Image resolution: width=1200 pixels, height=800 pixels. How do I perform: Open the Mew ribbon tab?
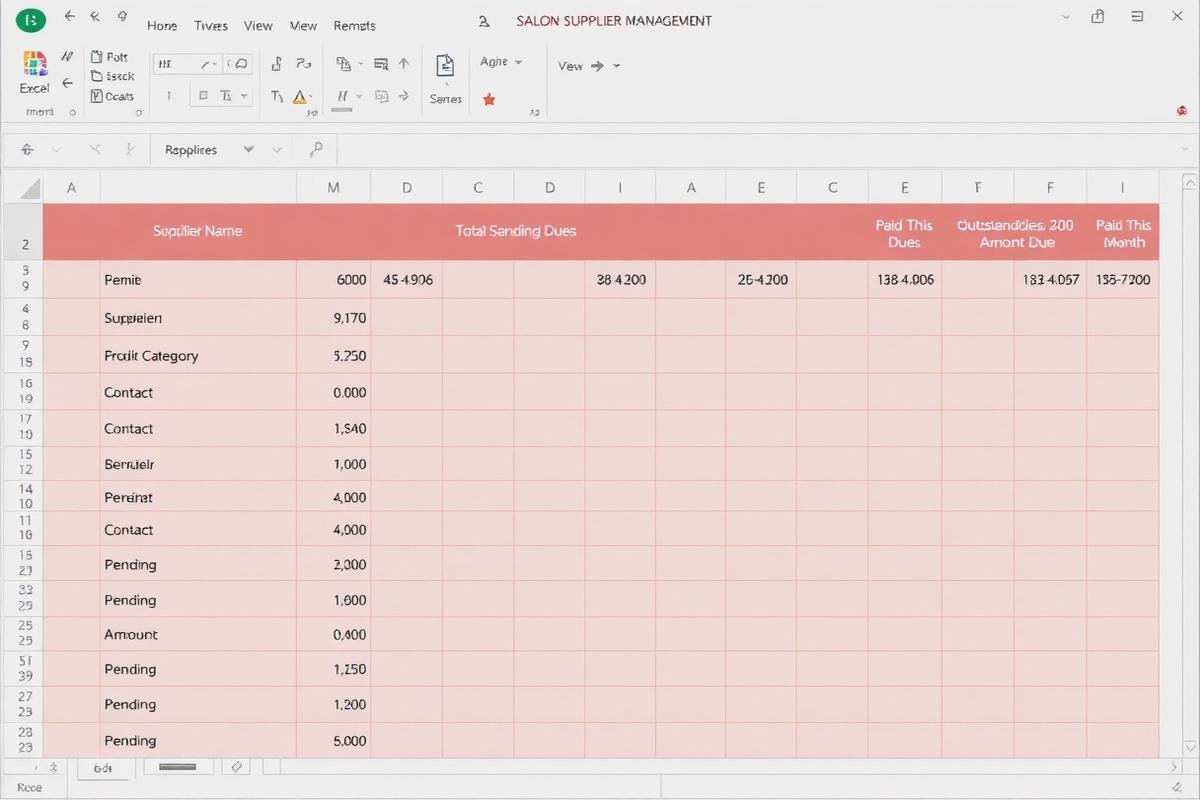[x=303, y=26]
